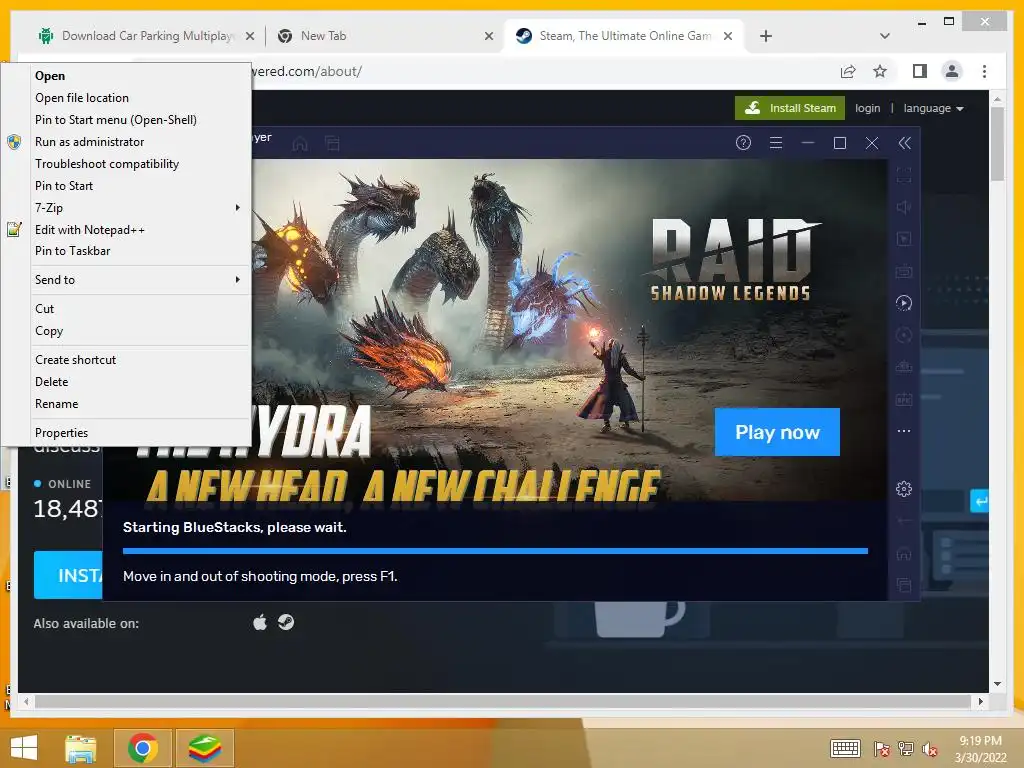Click horizontal scrollbar right arrow

[980, 701]
